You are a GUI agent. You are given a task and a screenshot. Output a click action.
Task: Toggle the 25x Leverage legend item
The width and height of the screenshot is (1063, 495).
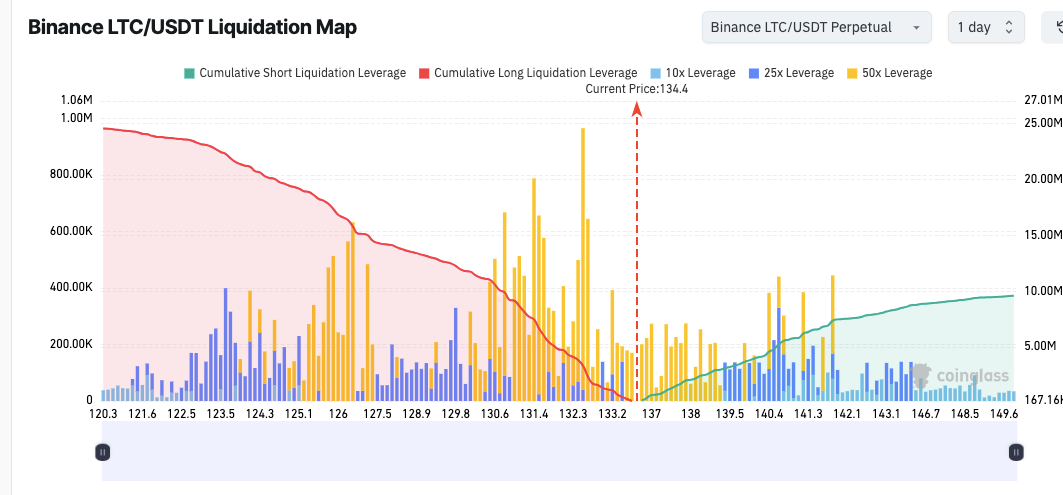point(791,73)
